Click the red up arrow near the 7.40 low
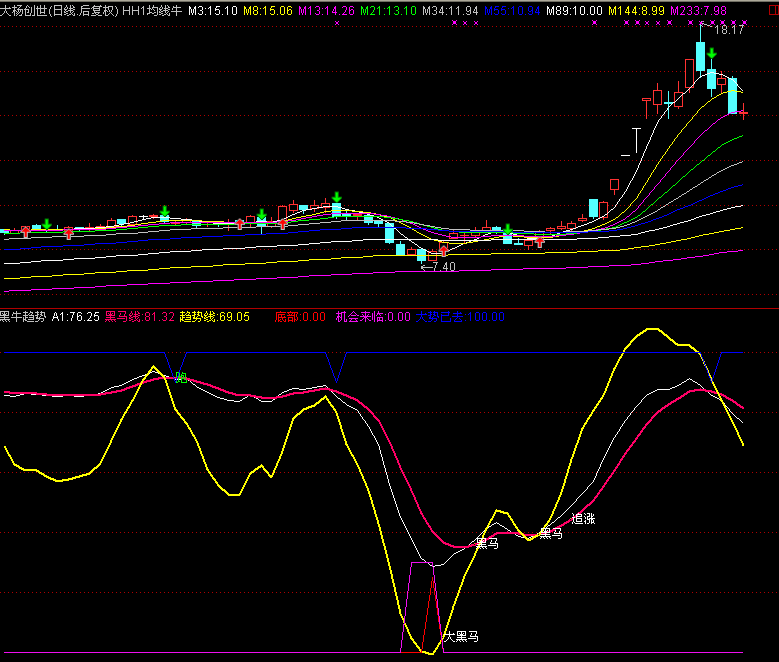Image resolution: width=779 pixels, height=662 pixels. point(444,251)
